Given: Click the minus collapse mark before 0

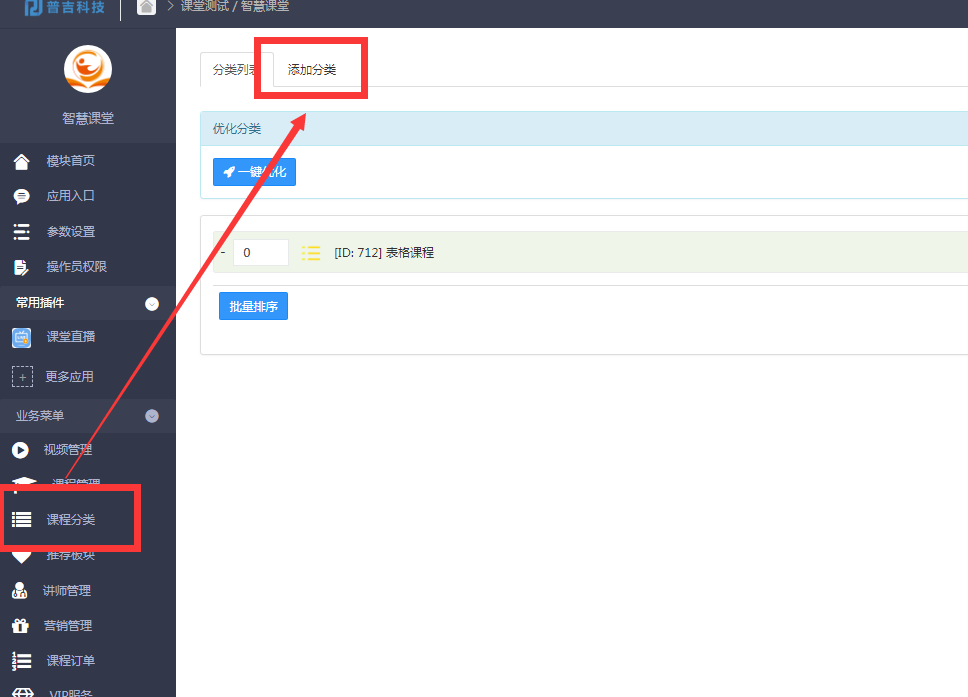Looking at the screenshot, I should pos(223,253).
